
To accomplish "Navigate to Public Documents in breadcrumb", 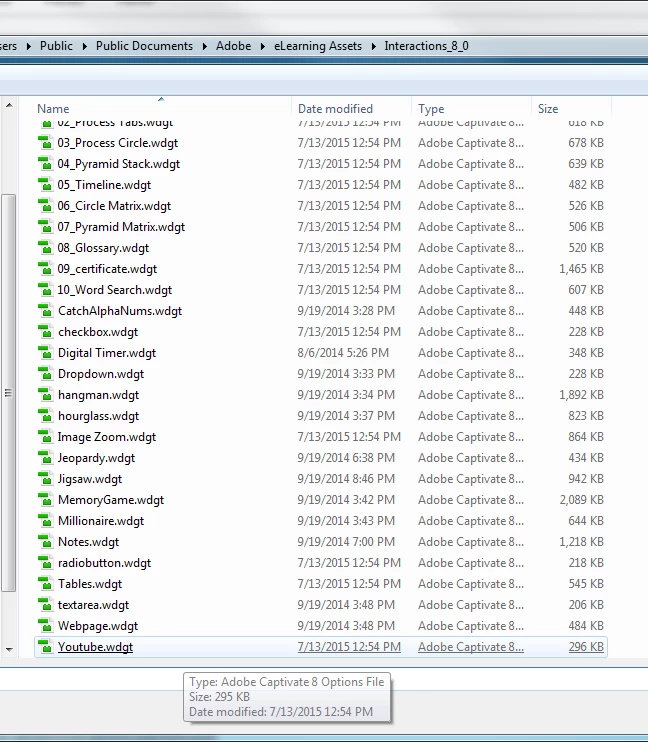I will (x=144, y=46).
